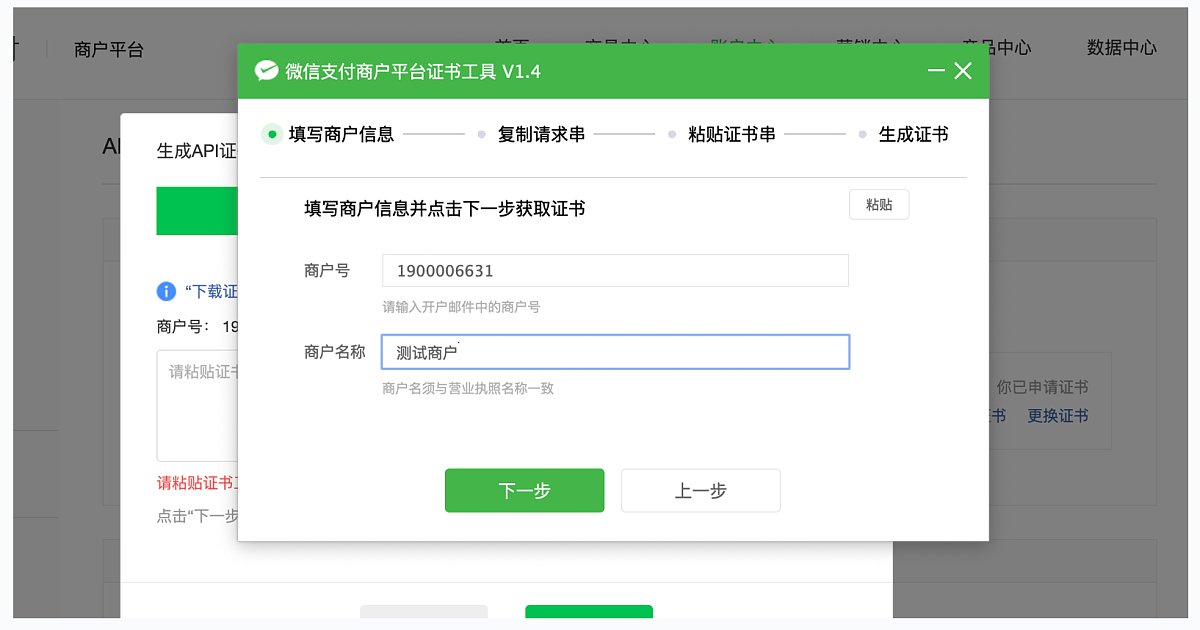Click the 你已申请证书 text in background

point(1042,387)
